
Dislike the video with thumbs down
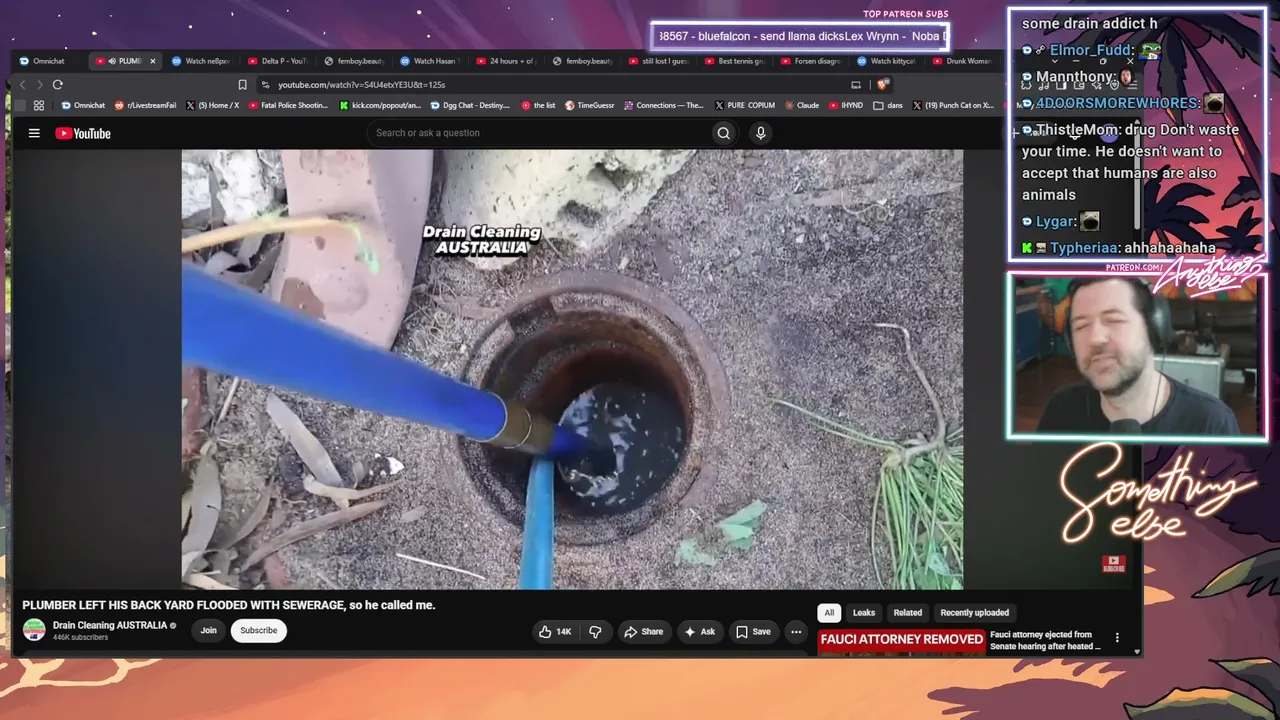pos(595,632)
